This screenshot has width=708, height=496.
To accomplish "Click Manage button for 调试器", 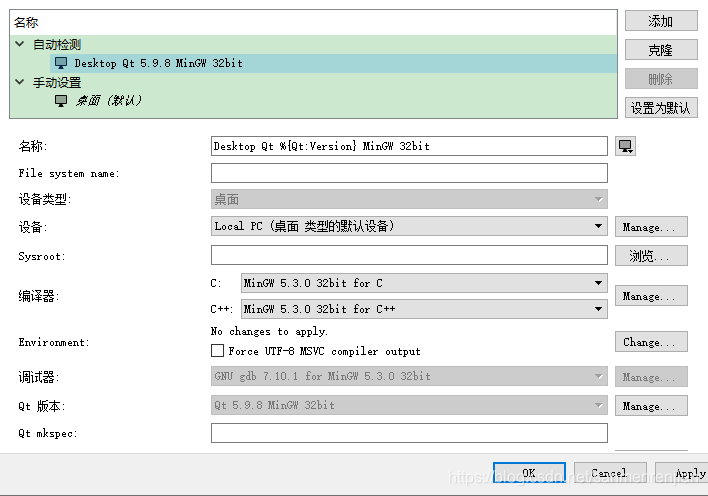I will coord(651,377).
